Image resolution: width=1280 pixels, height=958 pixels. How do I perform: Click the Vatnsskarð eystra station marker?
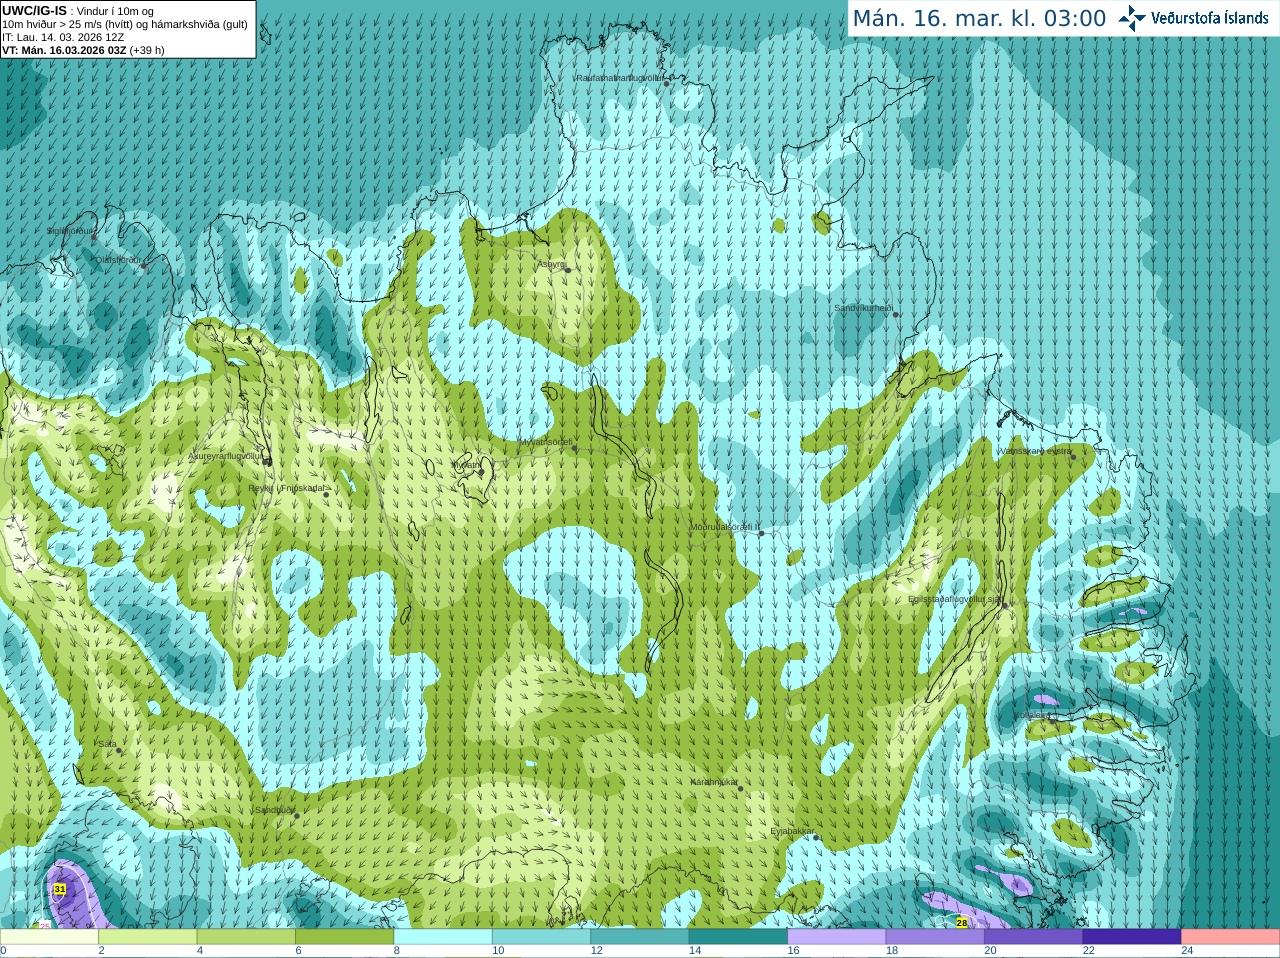point(1073,457)
